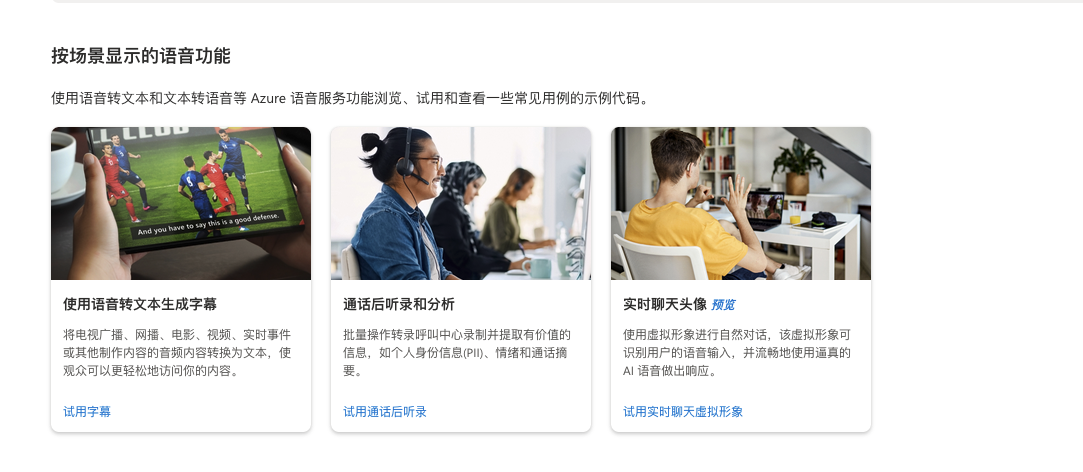Select the 通话后听录和分析 card title
1083x472 pixels.
(x=399, y=304)
